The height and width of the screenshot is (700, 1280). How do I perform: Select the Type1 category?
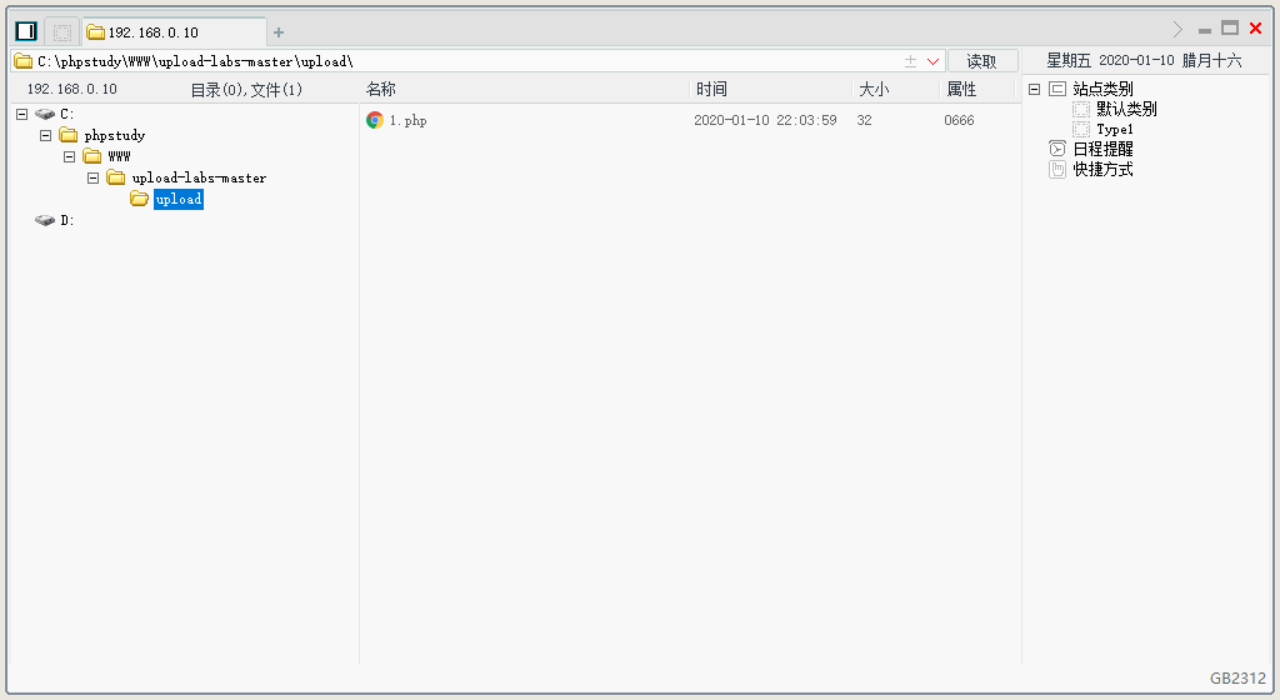pyautogui.click(x=1115, y=129)
